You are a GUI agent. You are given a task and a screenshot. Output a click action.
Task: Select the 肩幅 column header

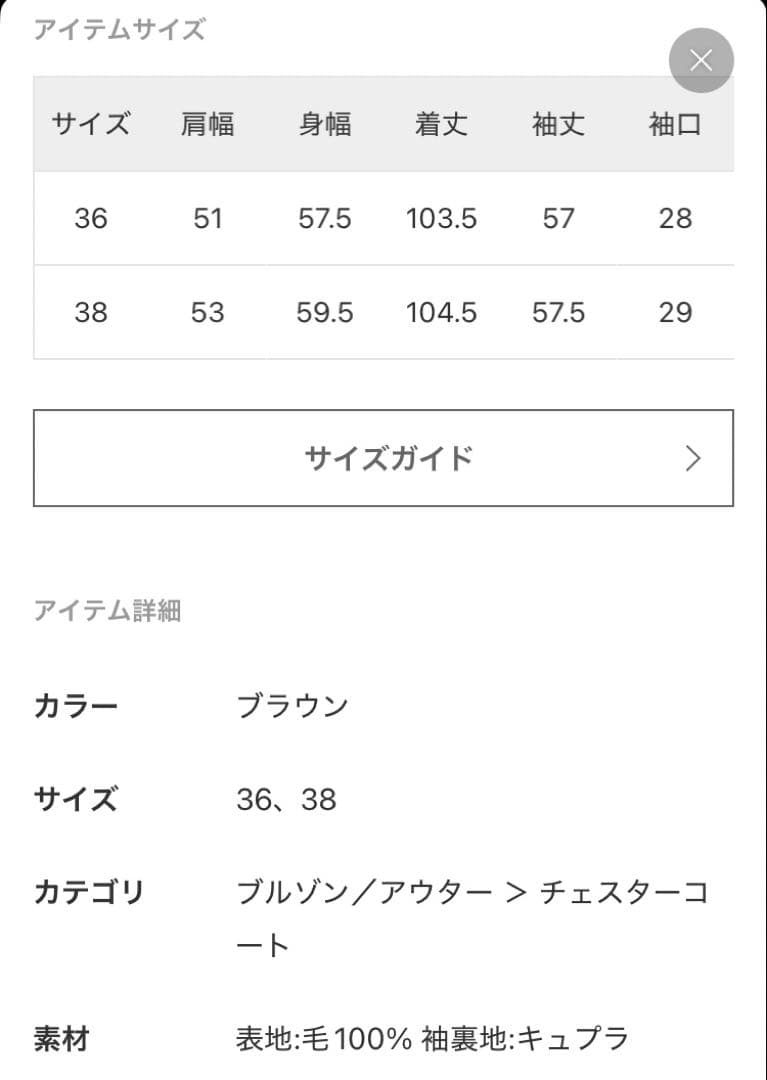[x=208, y=124]
